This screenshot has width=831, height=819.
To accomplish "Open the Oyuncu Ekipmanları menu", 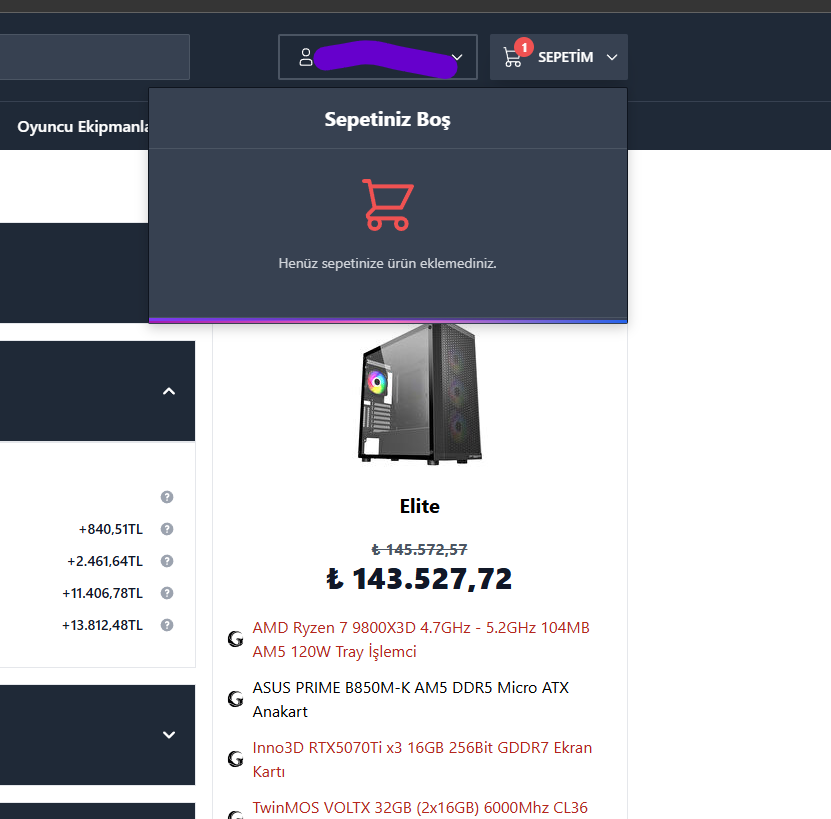I will coord(83,127).
